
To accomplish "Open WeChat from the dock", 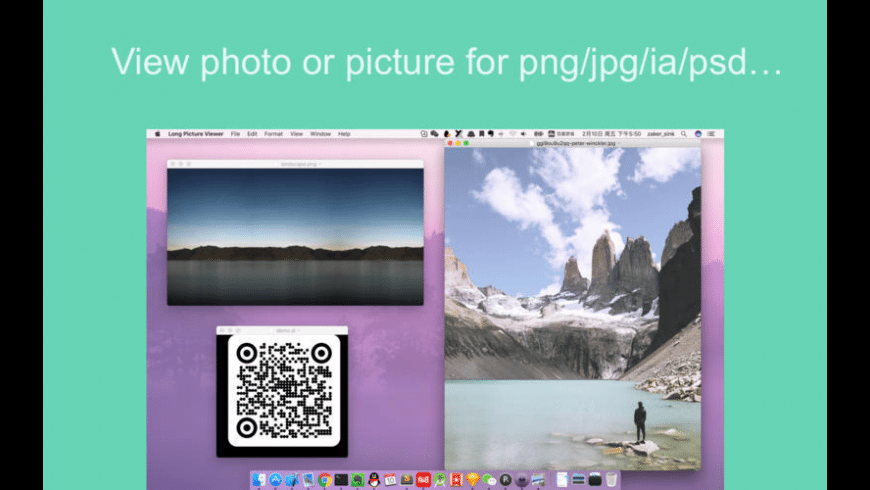I will click(489, 479).
